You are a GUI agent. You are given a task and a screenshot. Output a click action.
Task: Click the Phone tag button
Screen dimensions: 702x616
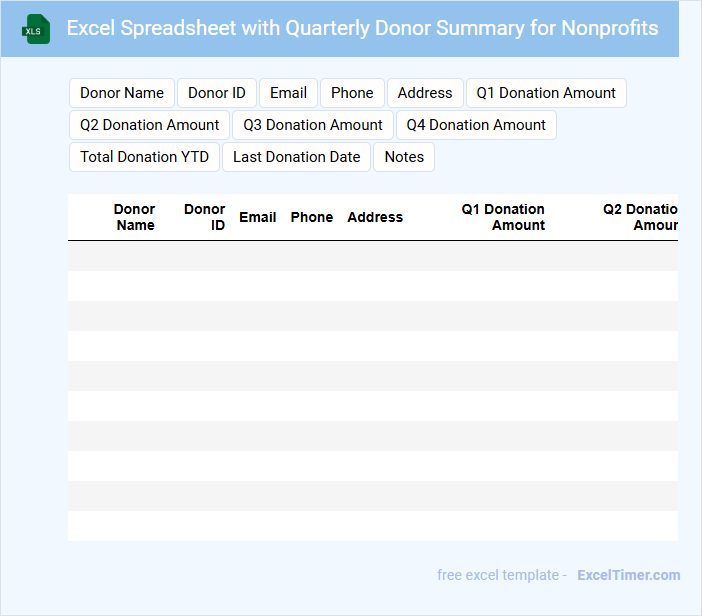coord(352,93)
